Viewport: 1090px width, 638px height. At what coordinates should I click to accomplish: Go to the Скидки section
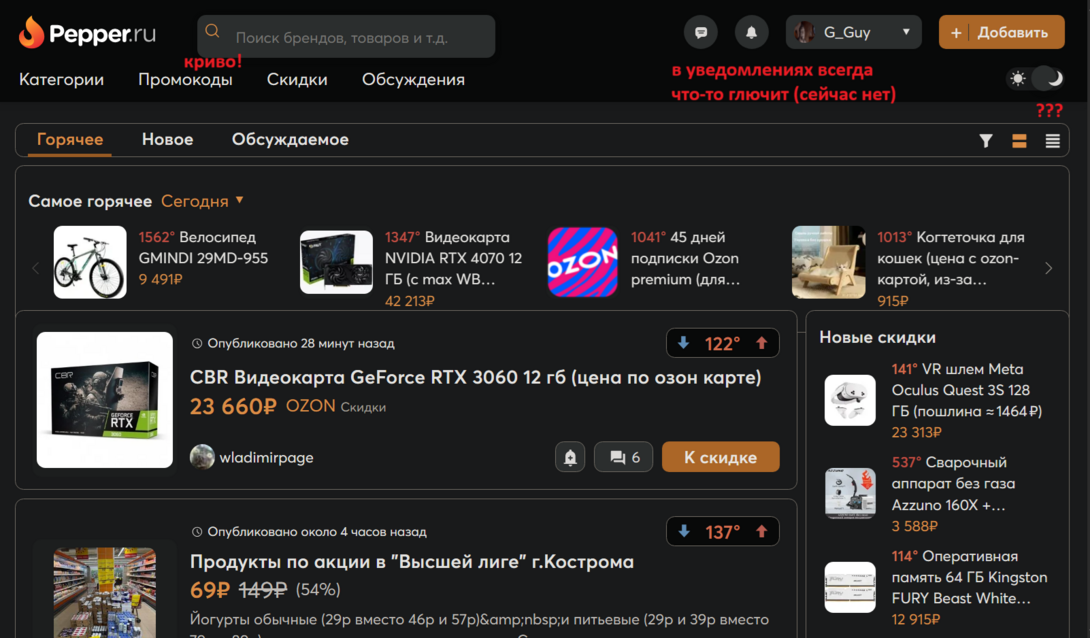tap(297, 79)
